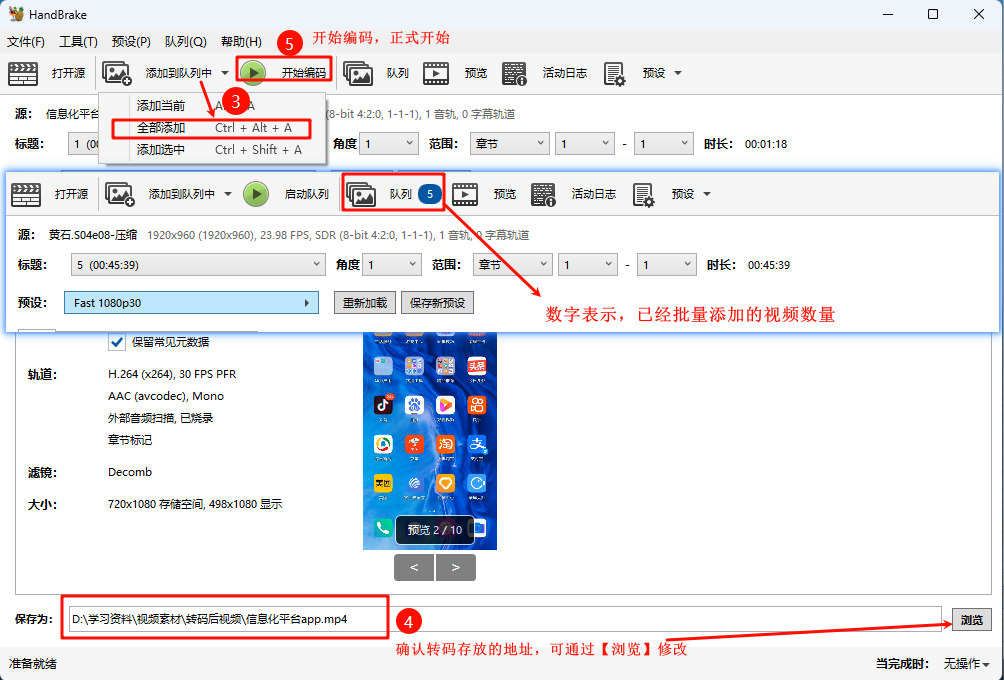Viewport: 1004px width, 680px height.
Task: Click the 浏览 button
Action: [x=971, y=620]
